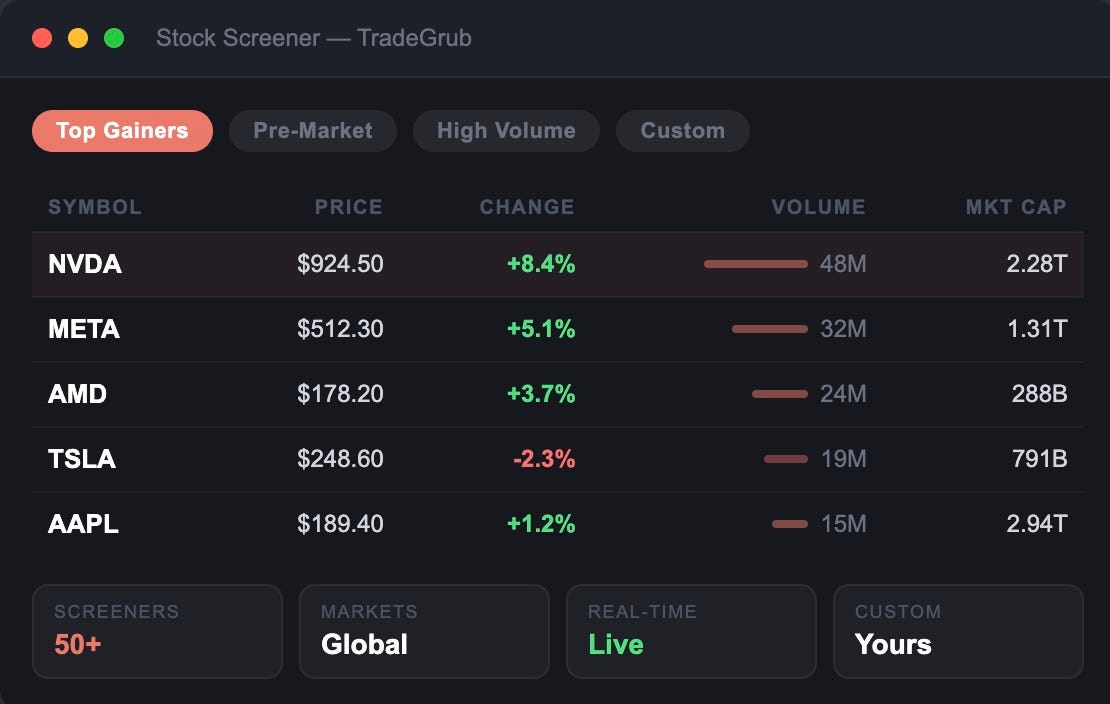
Task: Click the META volume bar
Action: tap(769, 329)
